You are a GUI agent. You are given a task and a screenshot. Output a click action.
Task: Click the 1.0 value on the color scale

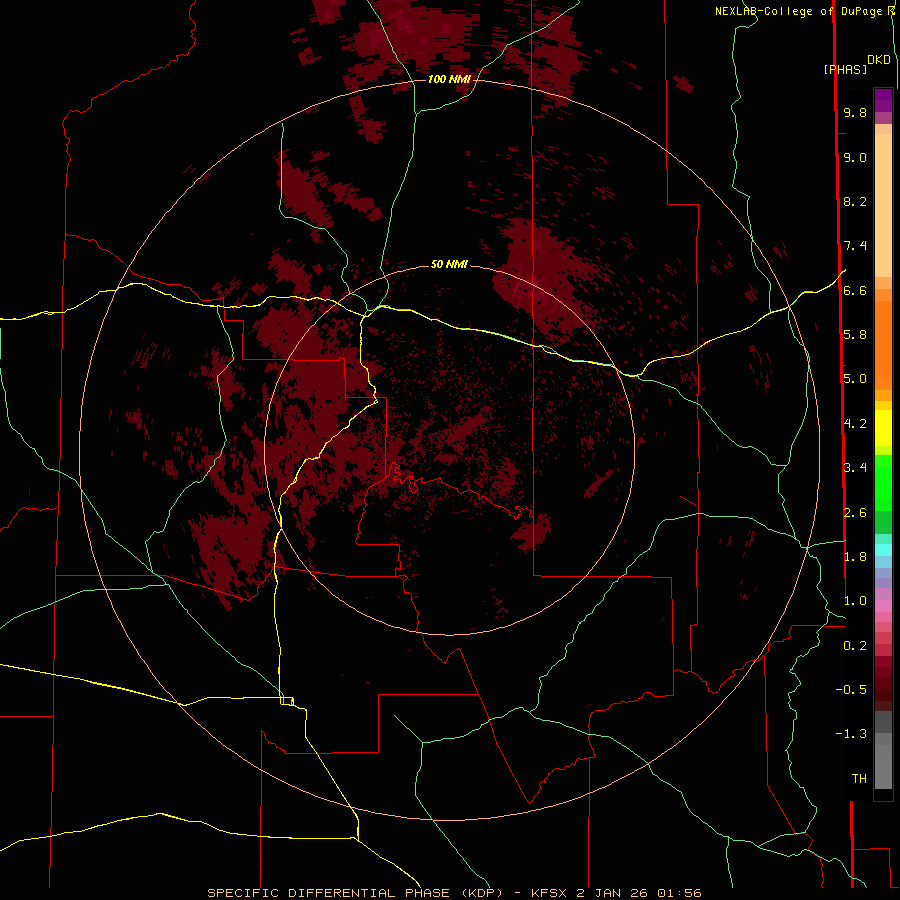855,601
